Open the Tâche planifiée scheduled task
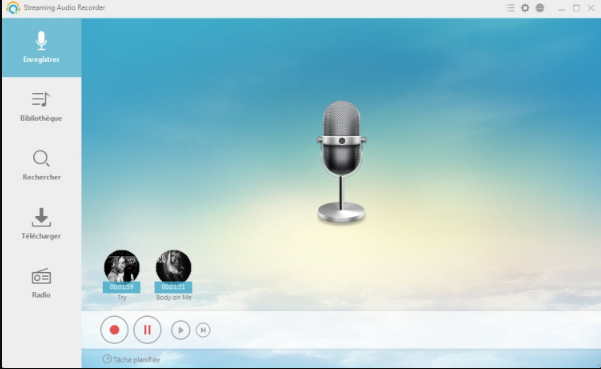Viewport: 601px width, 369px height. click(x=131, y=359)
